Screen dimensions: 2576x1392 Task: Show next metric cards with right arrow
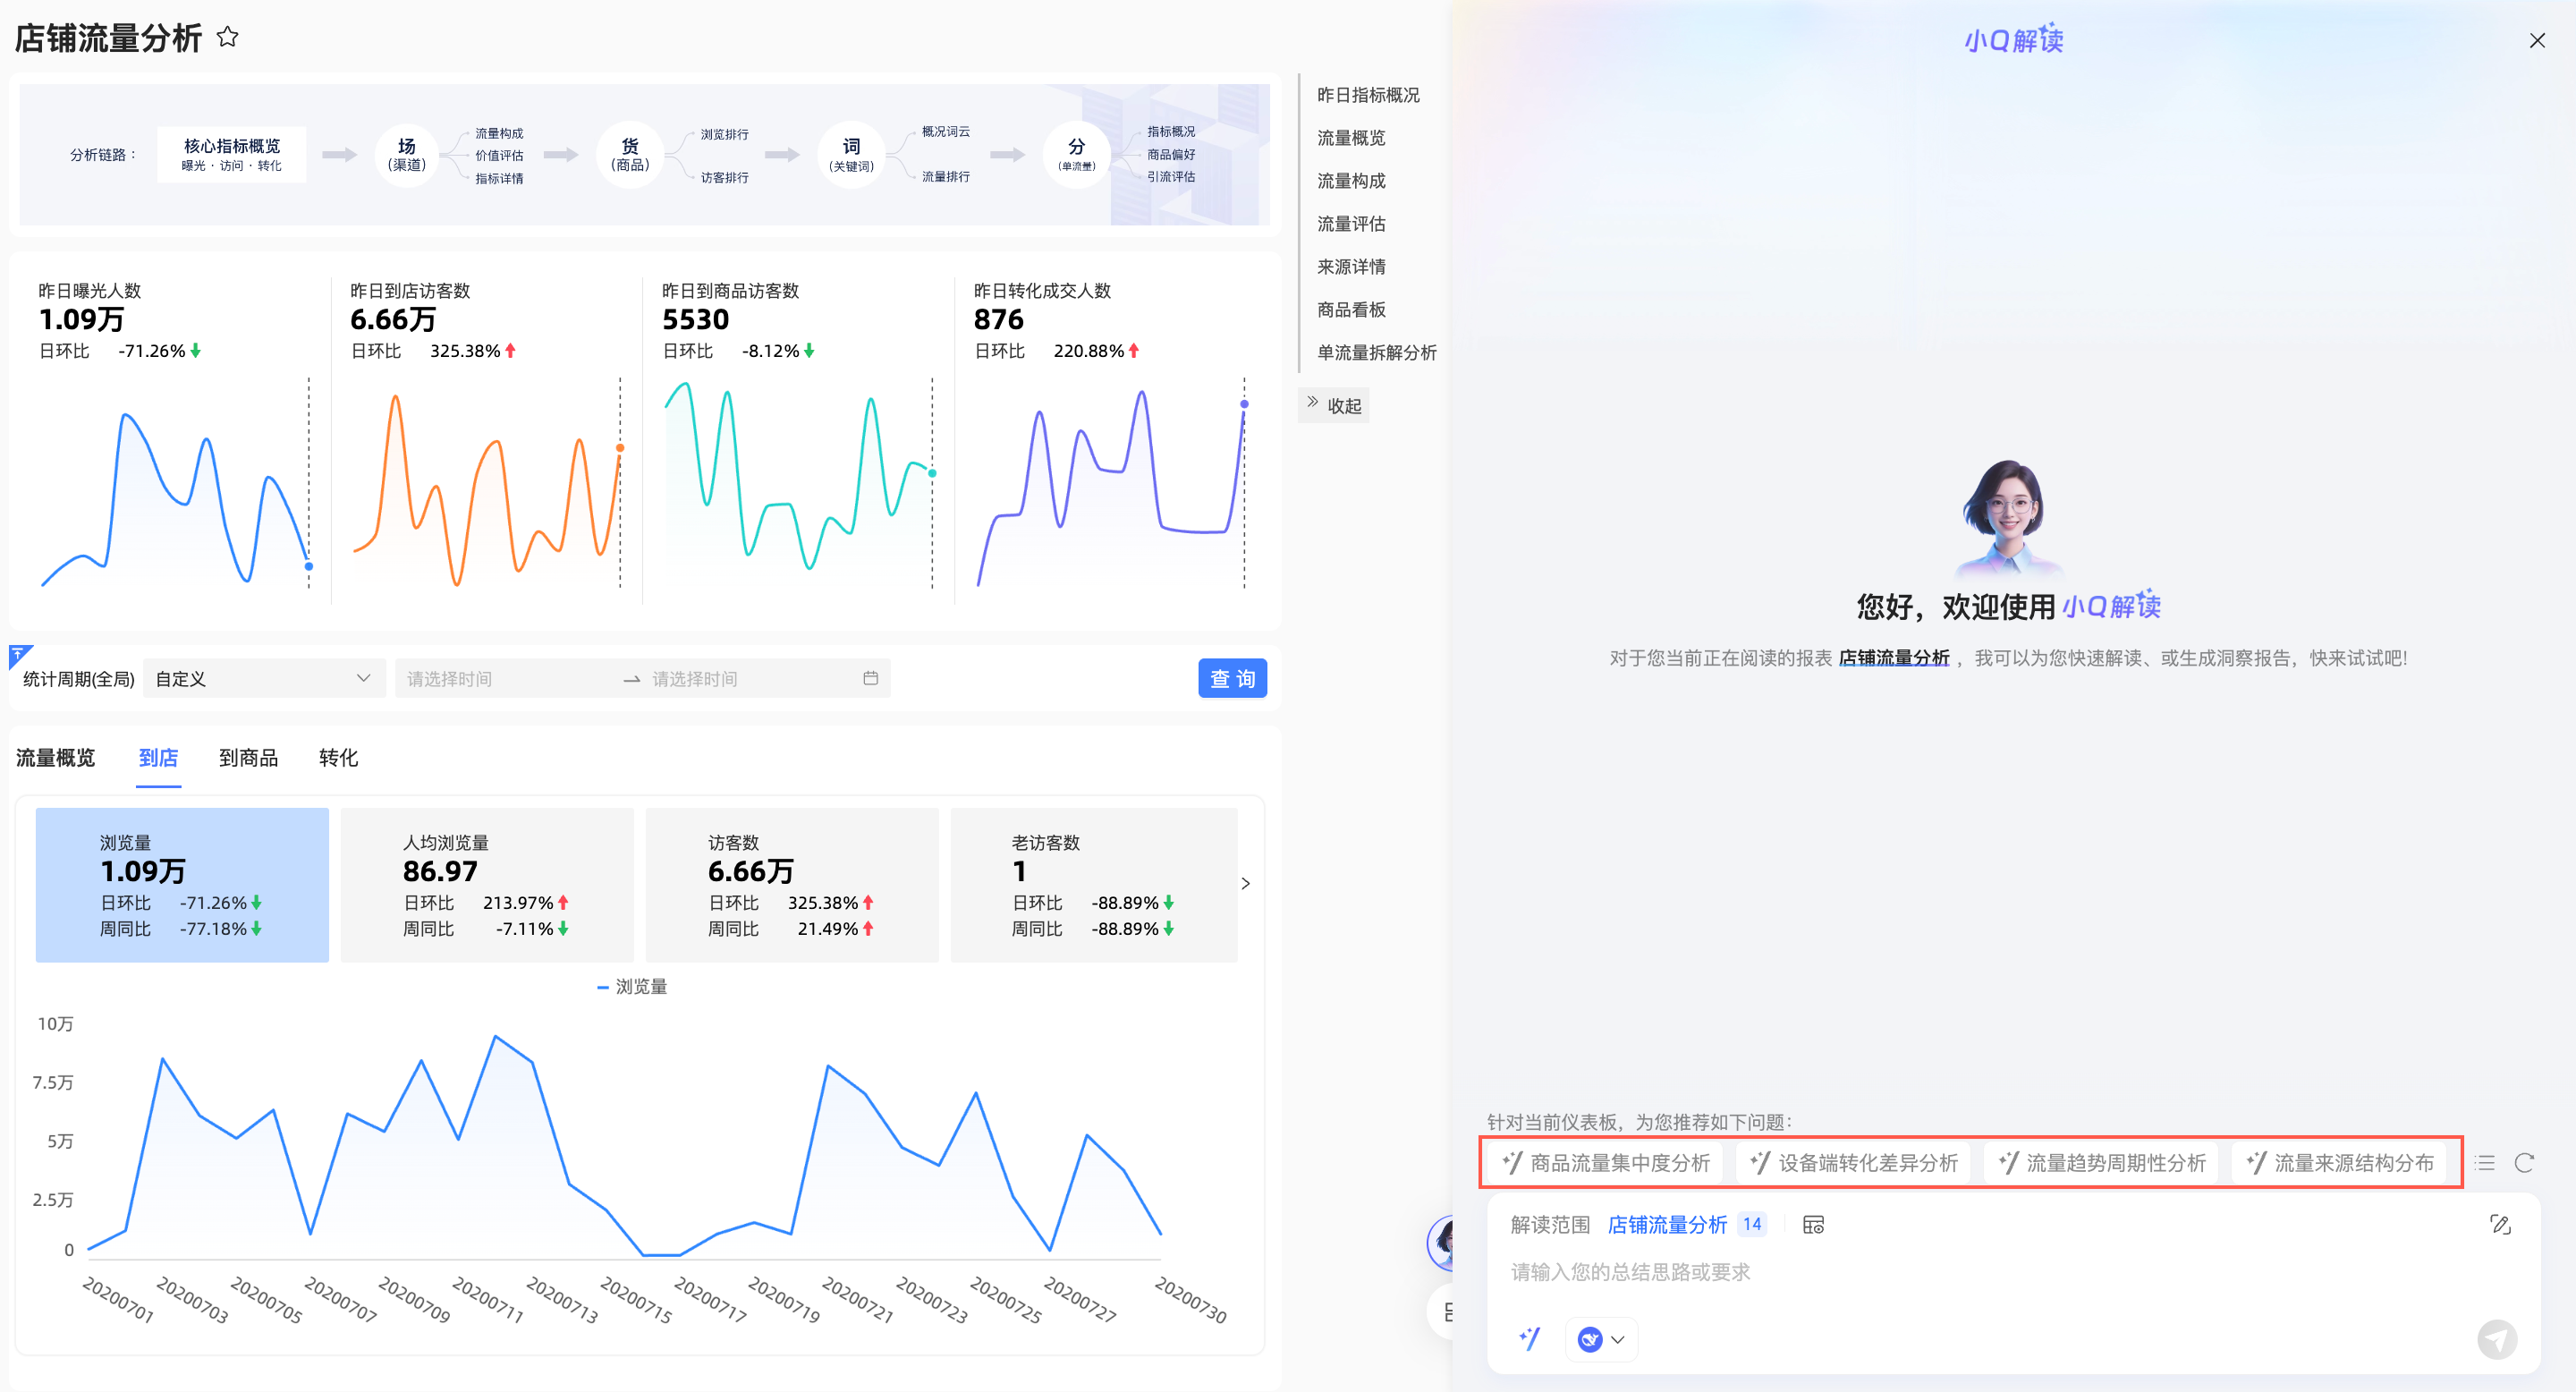point(1245,883)
